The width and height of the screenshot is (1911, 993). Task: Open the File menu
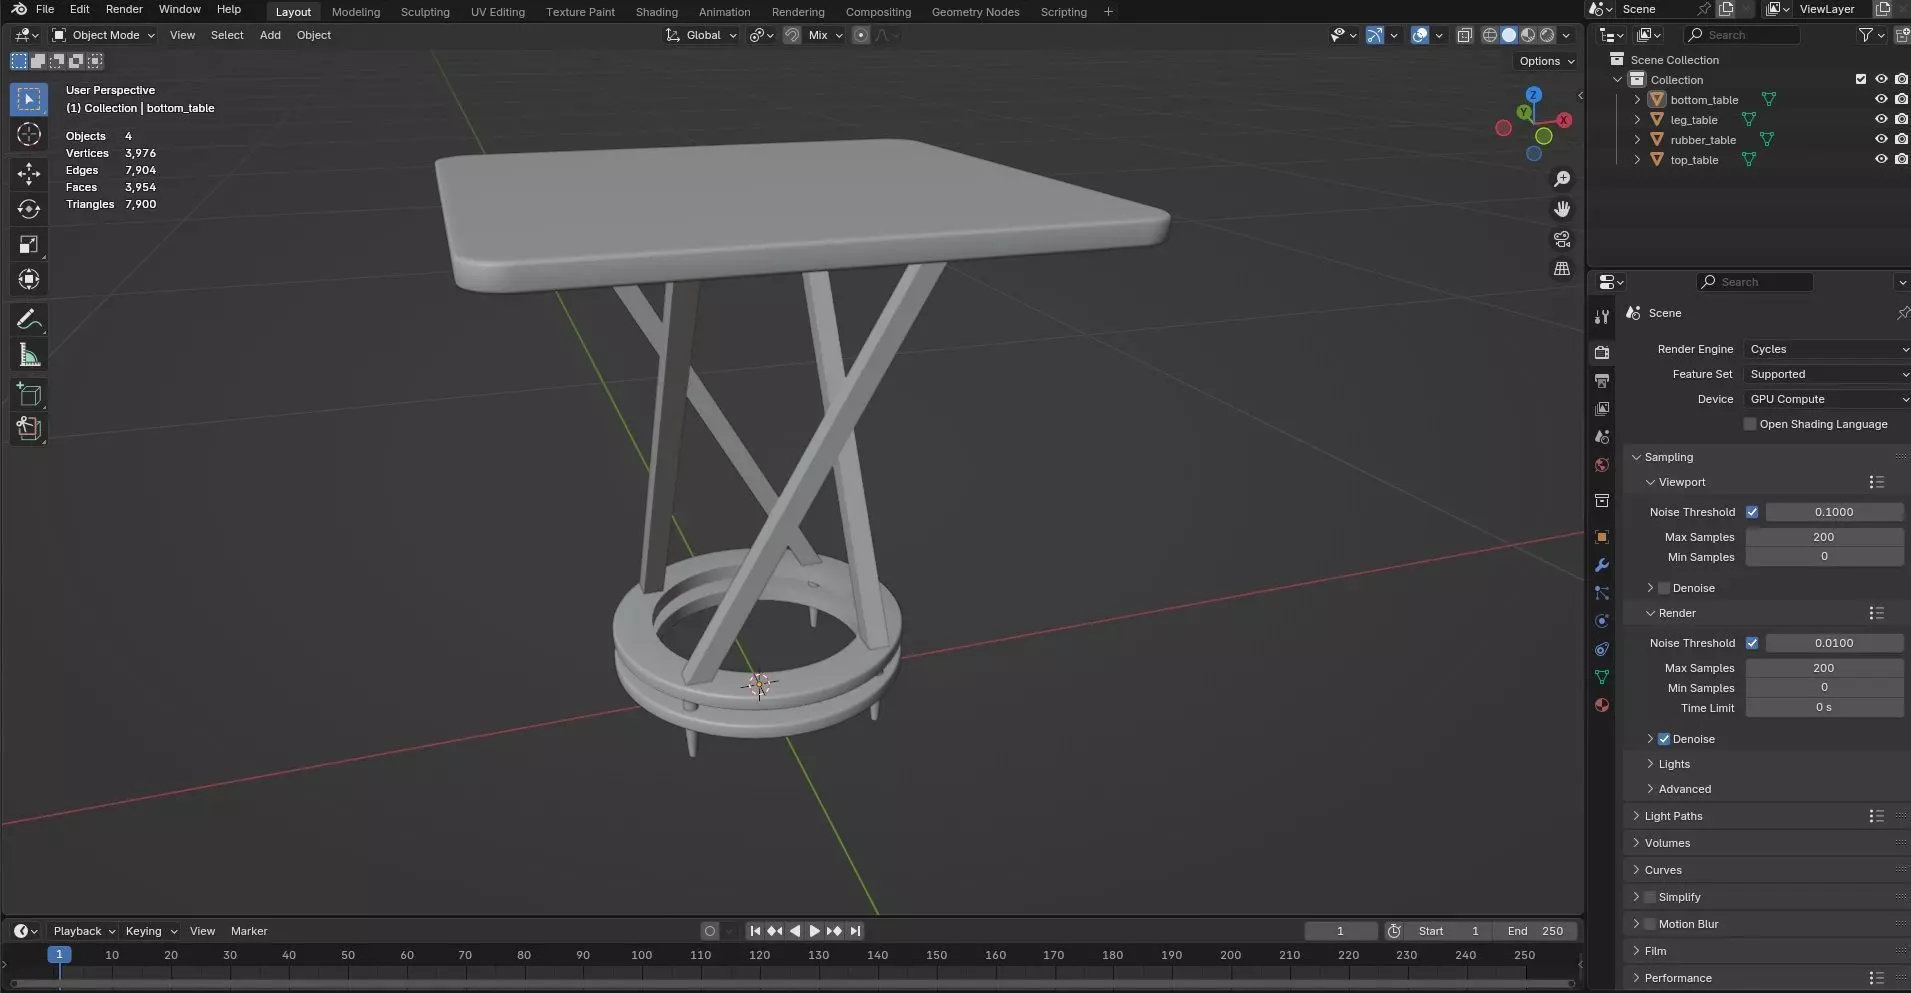click(x=45, y=9)
